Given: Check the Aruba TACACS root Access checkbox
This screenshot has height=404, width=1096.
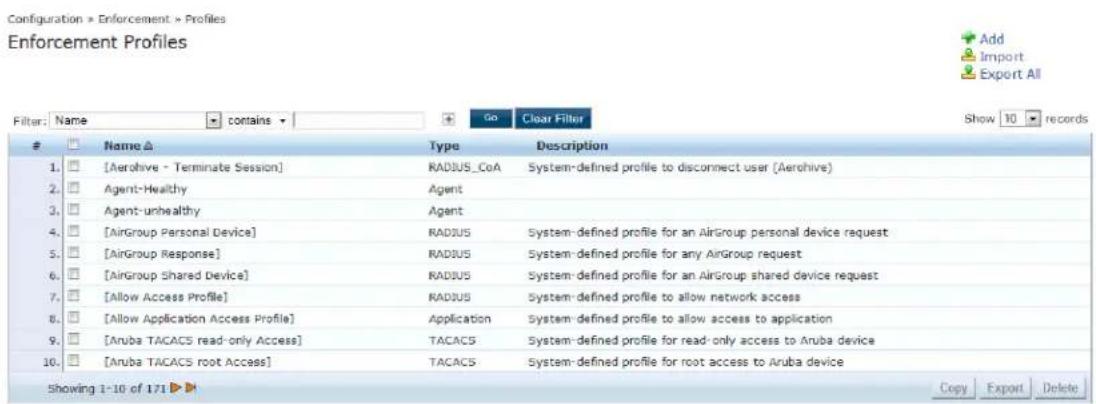Looking at the screenshot, I should coord(75,362).
